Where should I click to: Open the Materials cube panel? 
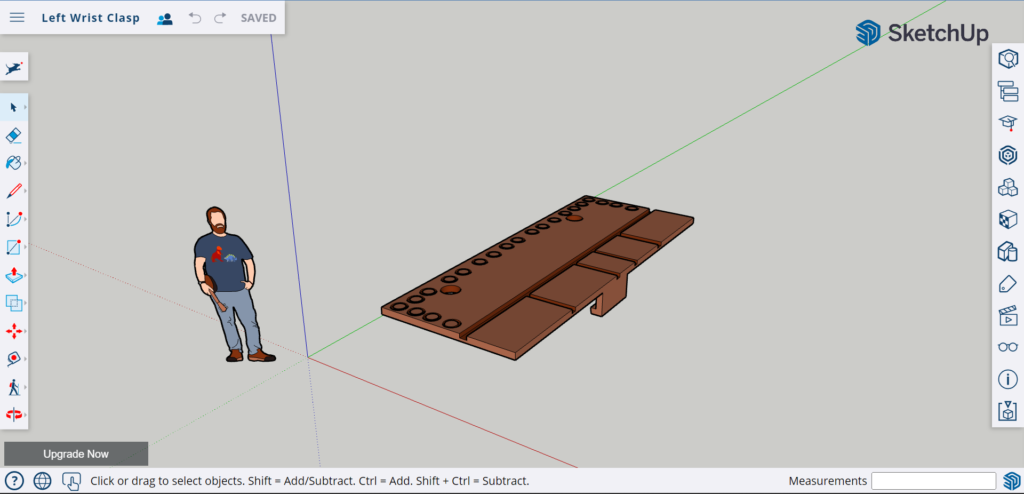(1008, 220)
